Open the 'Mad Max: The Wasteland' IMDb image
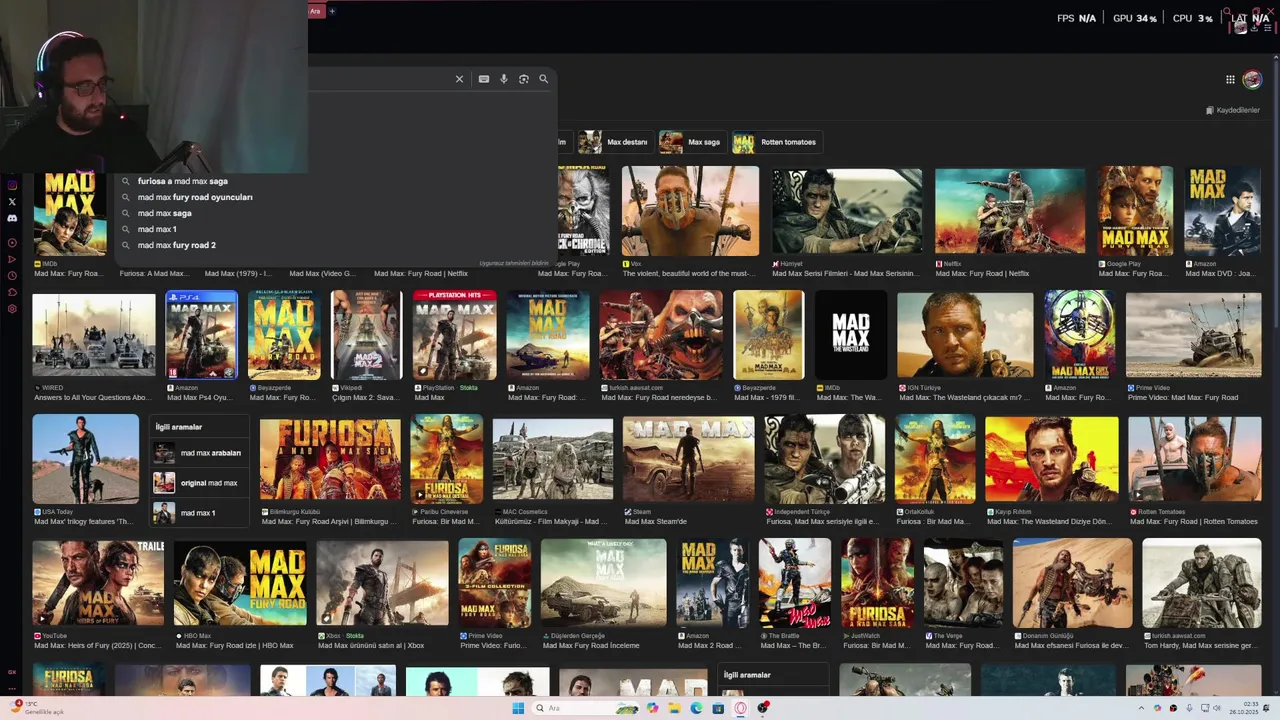The image size is (1280, 720). [x=851, y=335]
